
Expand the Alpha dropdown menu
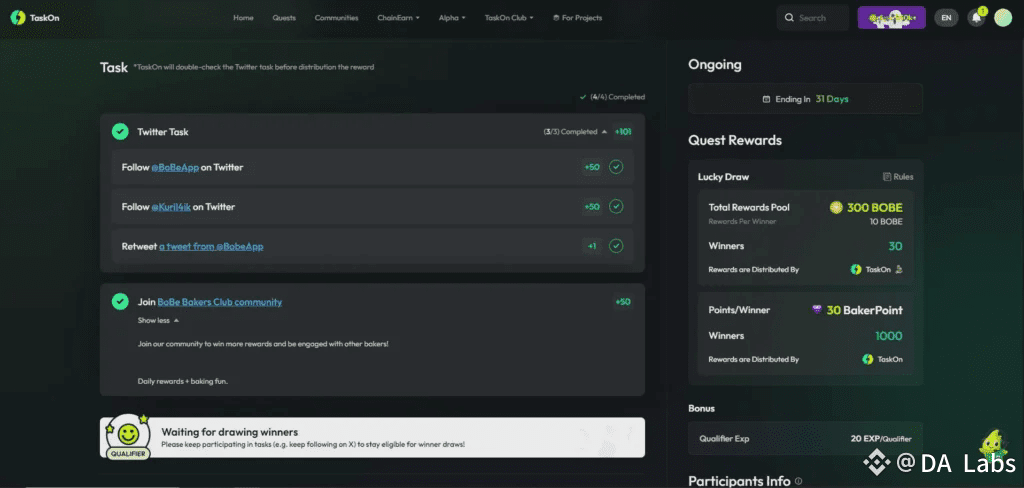[452, 18]
